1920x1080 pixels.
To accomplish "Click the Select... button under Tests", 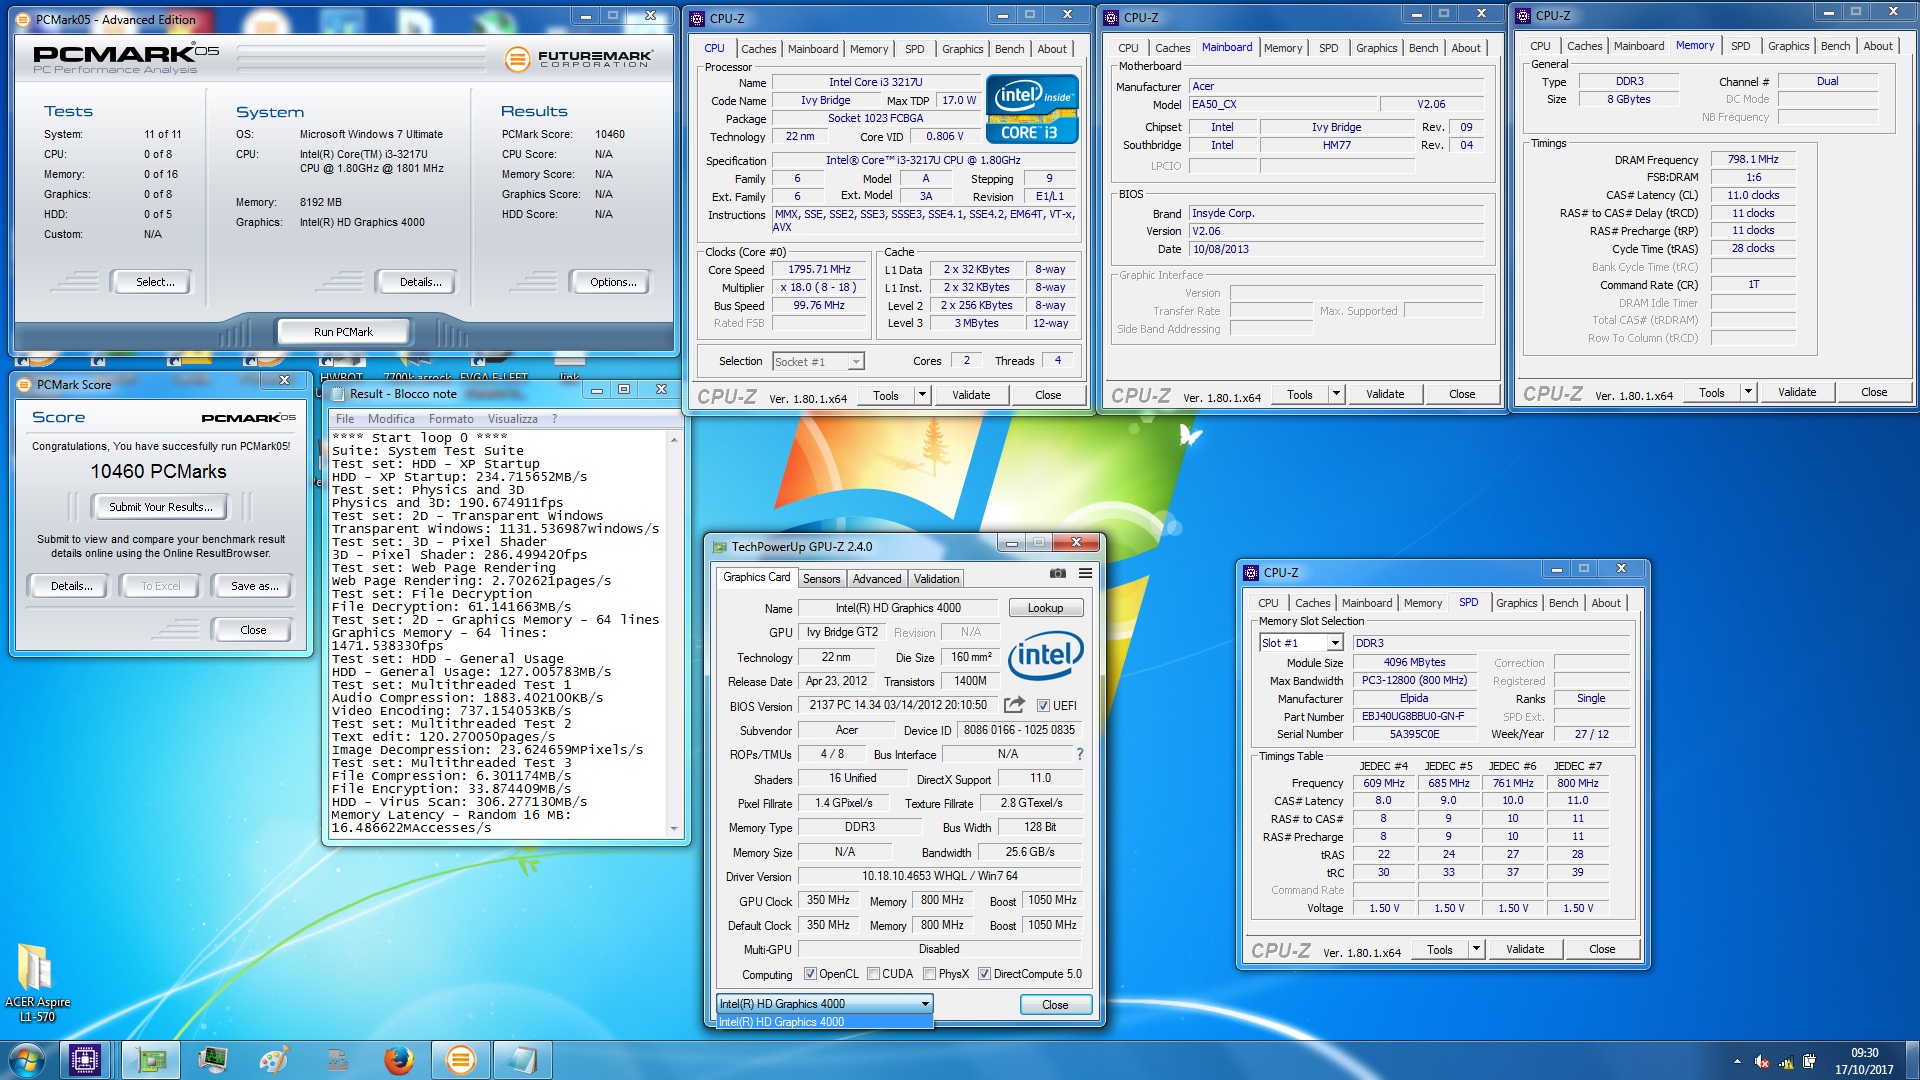I will click(155, 282).
